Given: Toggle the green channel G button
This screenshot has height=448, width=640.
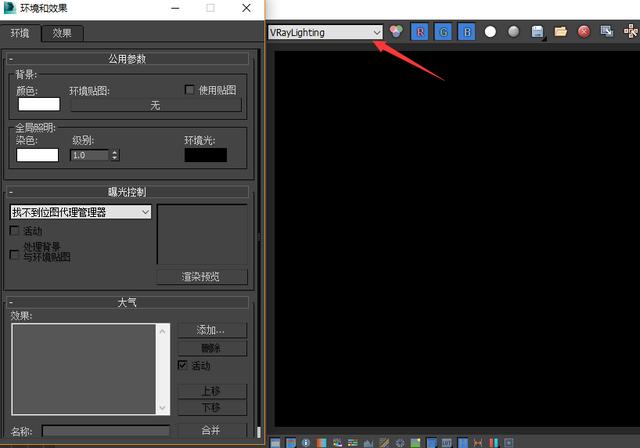Looking at the screenshot, I should click(x=443, y=32).
